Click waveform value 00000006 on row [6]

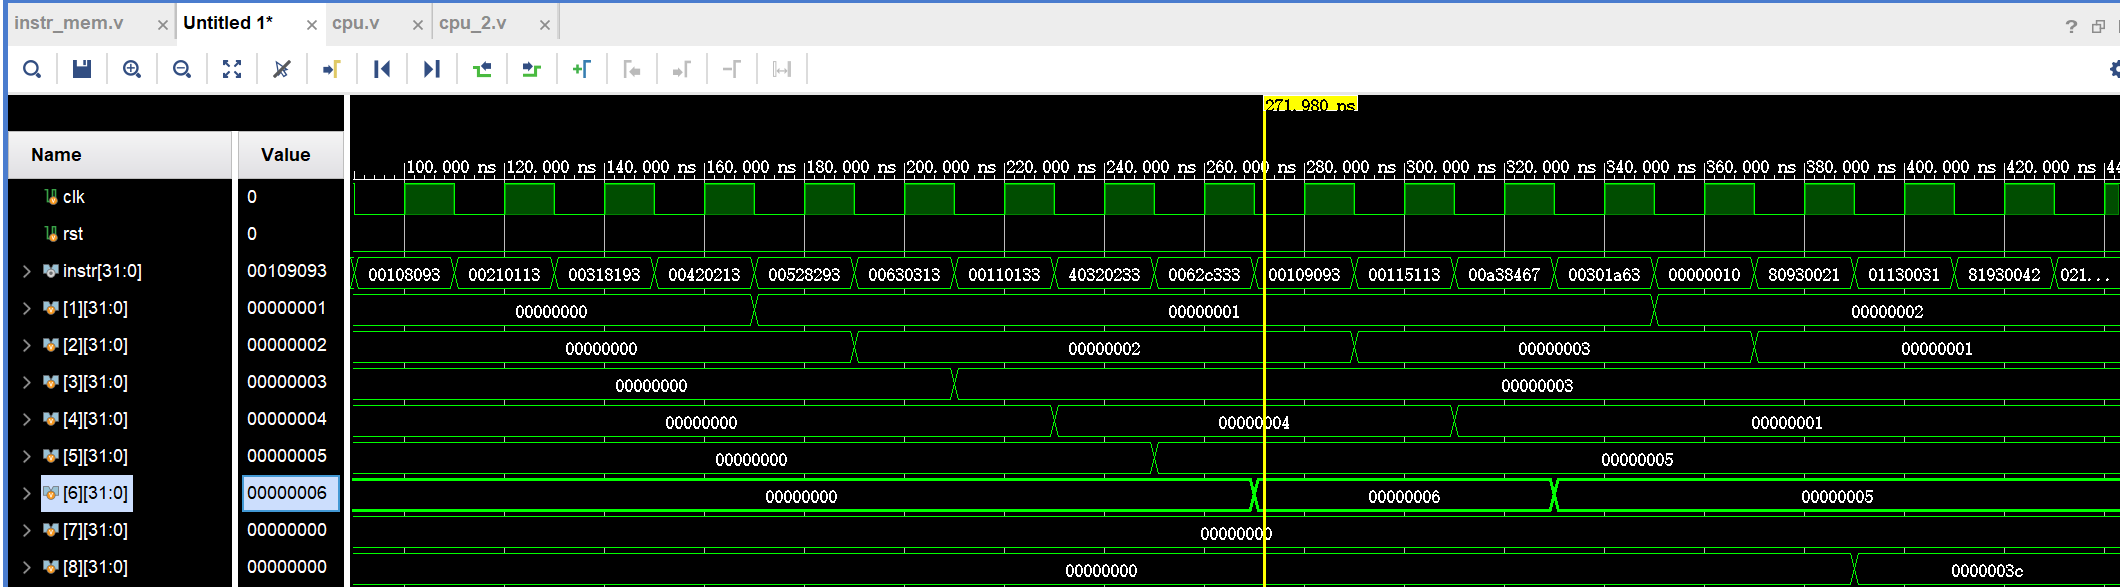[x=1404, y=497]
